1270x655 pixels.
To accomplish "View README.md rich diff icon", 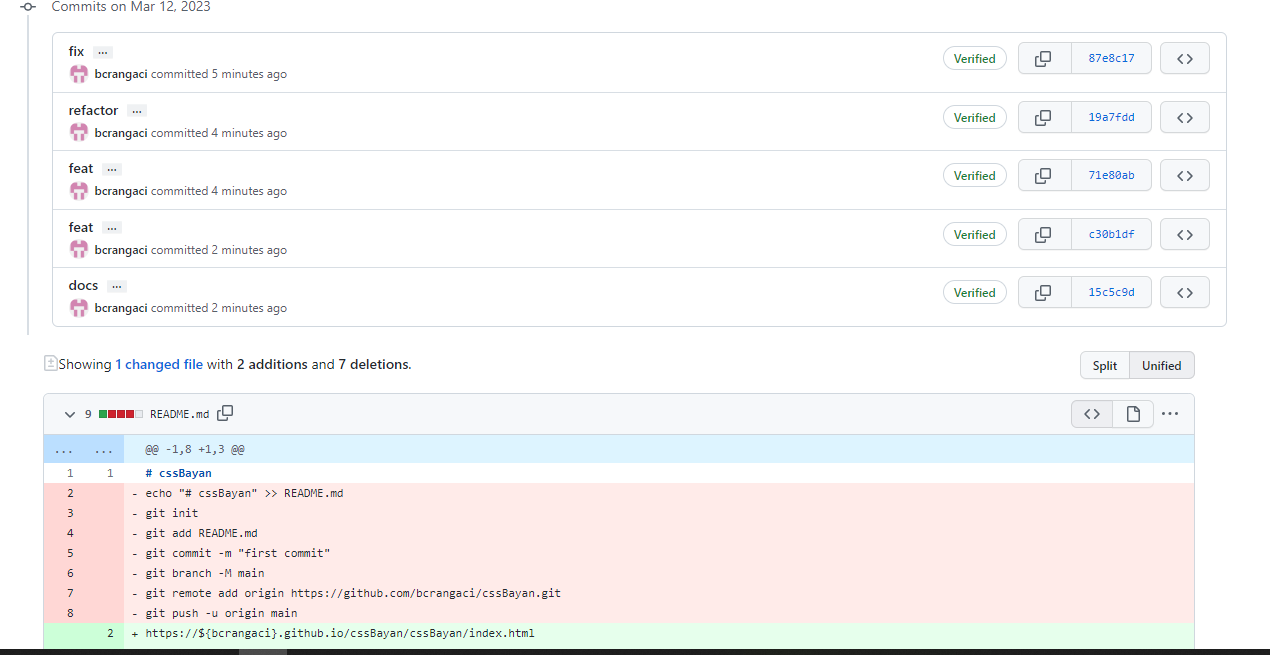I will [x=1133, y=414].
